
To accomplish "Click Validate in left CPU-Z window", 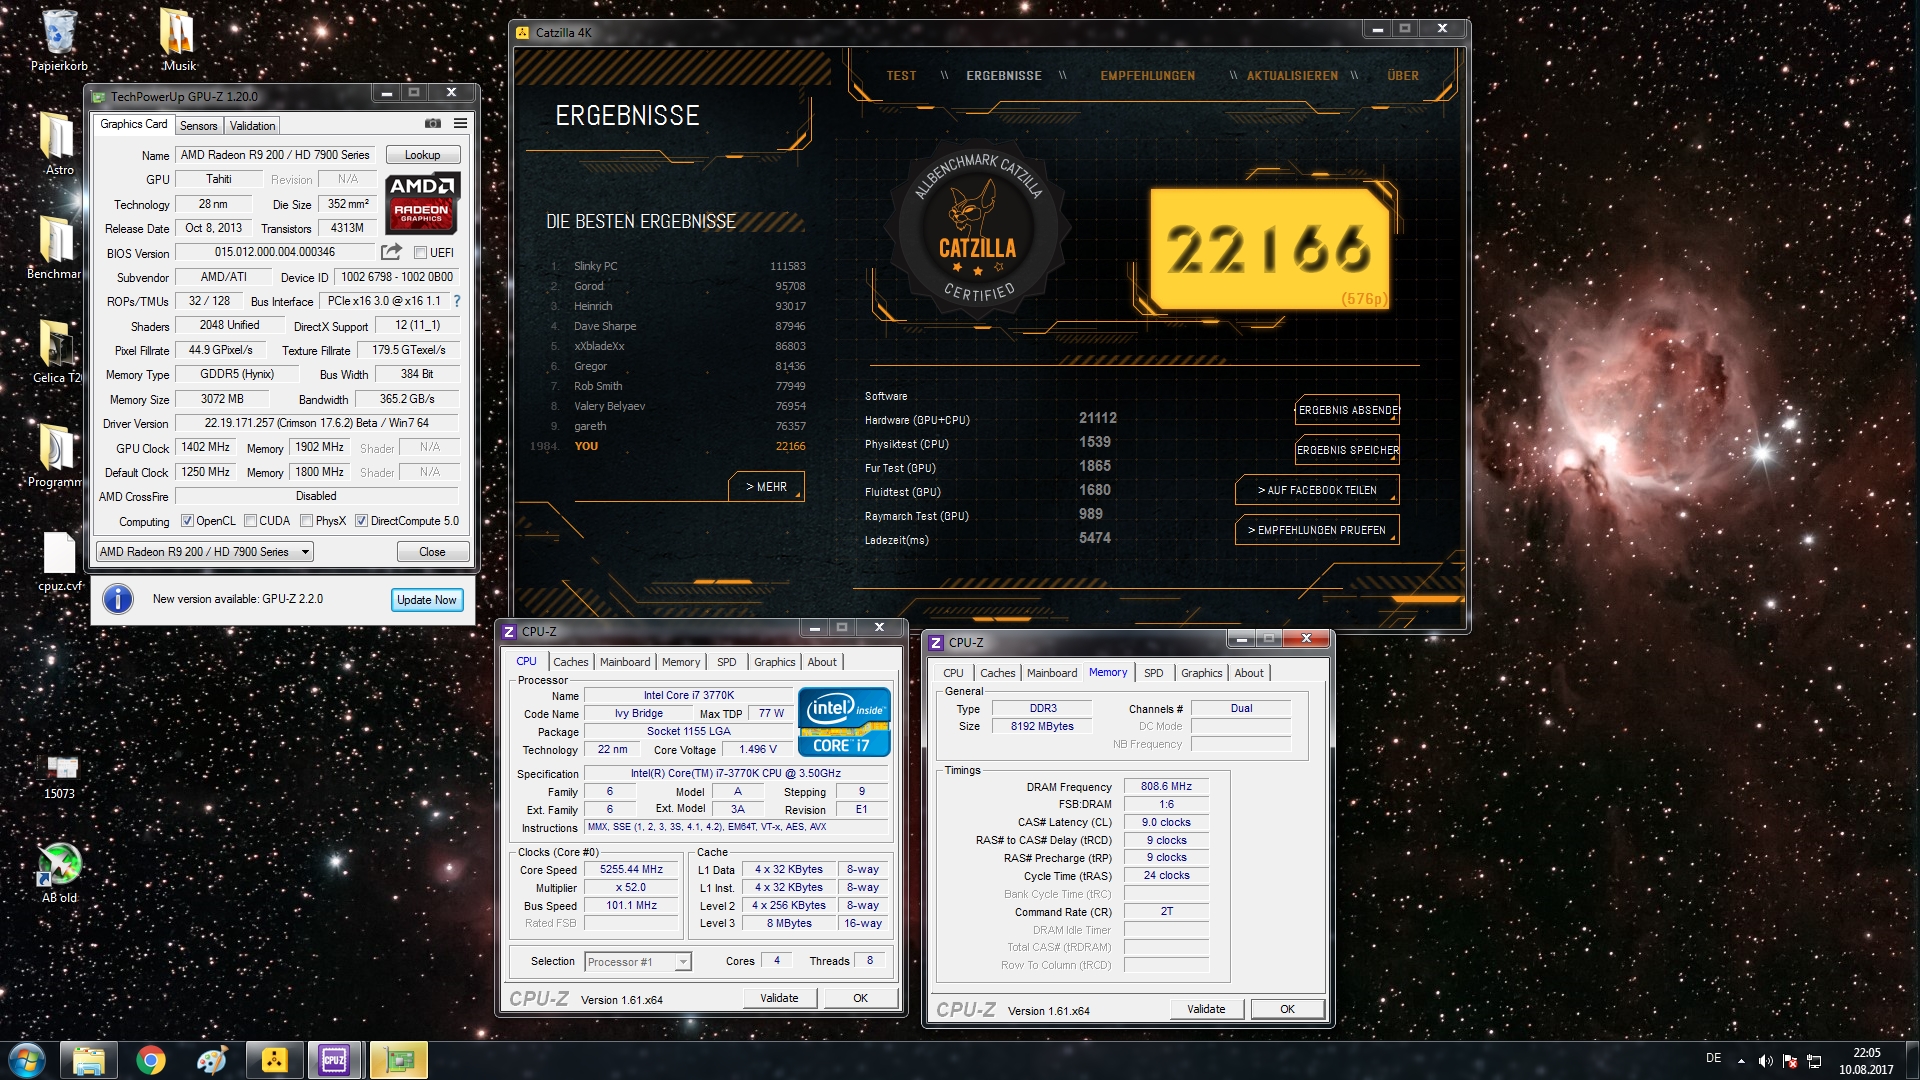I will pos(779,998).
